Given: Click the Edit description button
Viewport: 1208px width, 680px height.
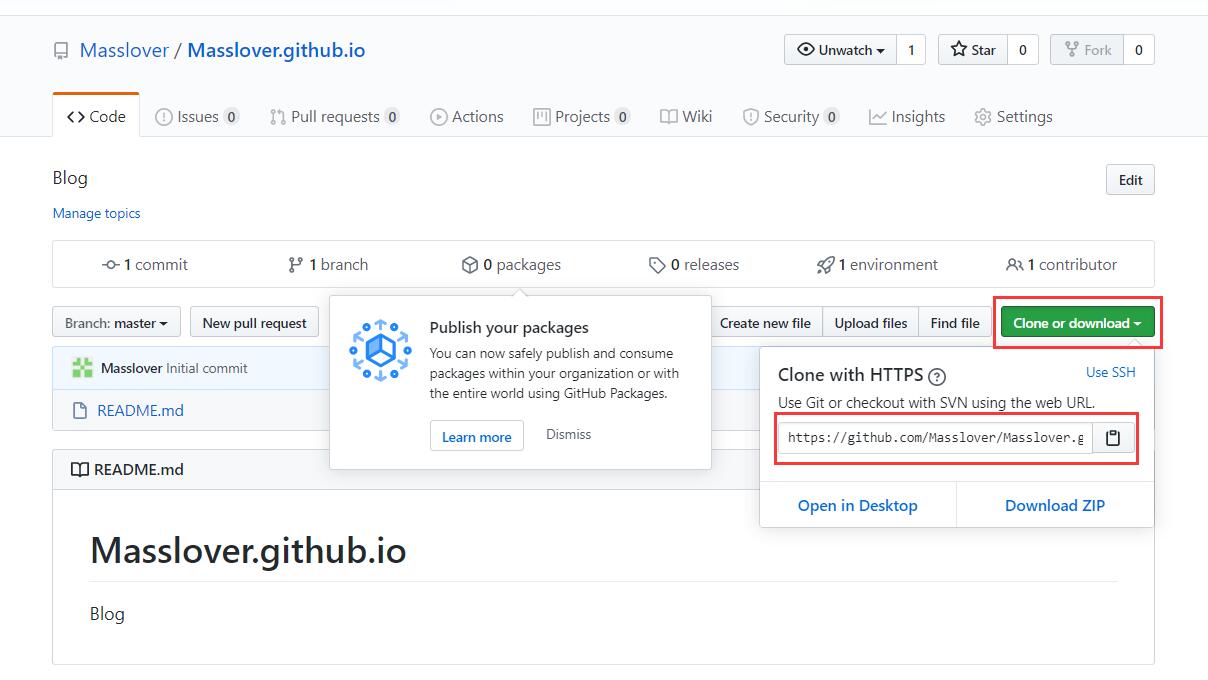Looking at the screenshot, I should pos(1130,180).
